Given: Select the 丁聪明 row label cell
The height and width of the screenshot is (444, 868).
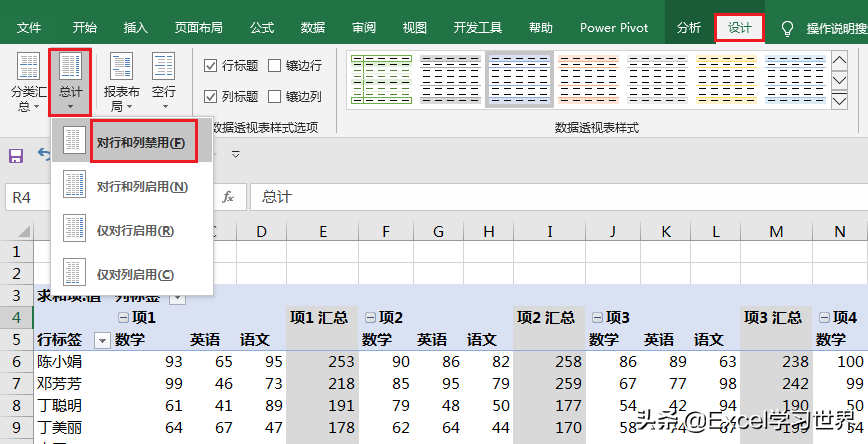Looking at the screenshot, I should [x=73, y=405].
